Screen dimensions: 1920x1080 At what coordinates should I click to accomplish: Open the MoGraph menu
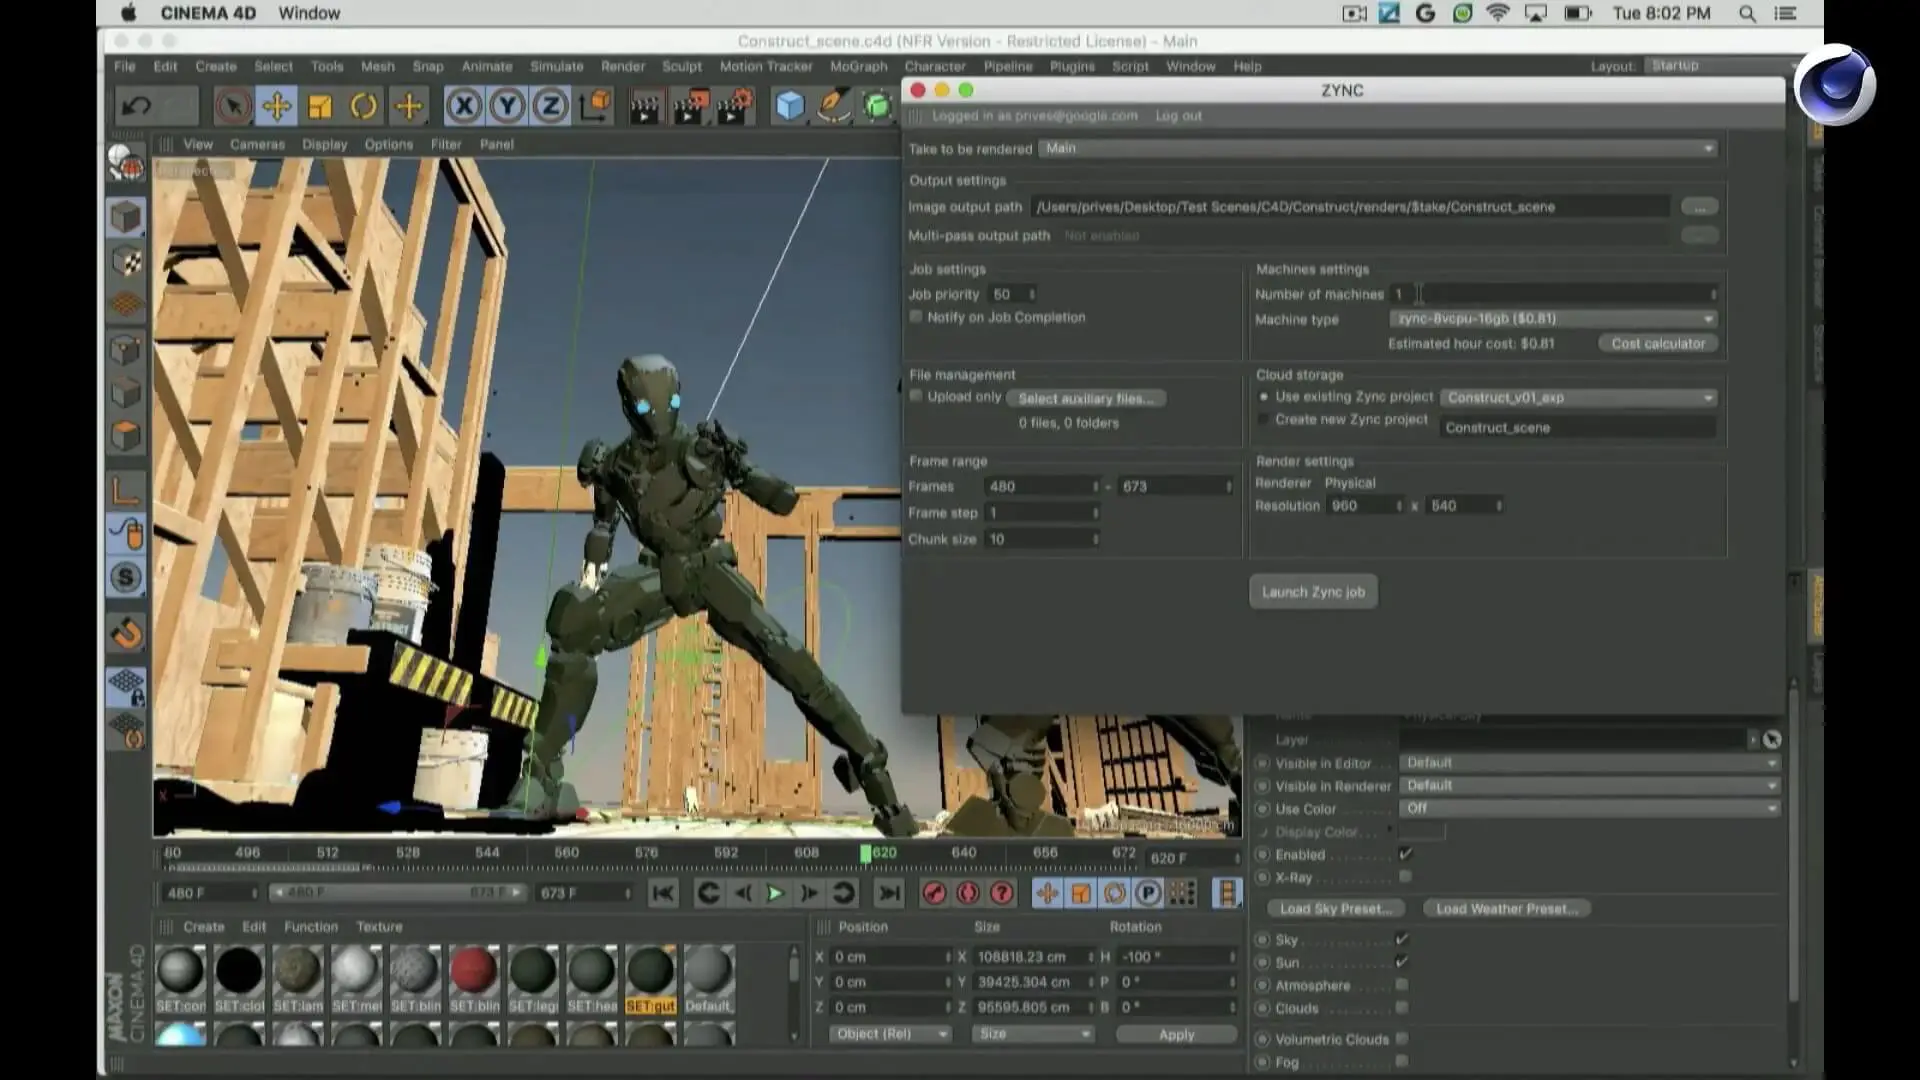[858, 66]
